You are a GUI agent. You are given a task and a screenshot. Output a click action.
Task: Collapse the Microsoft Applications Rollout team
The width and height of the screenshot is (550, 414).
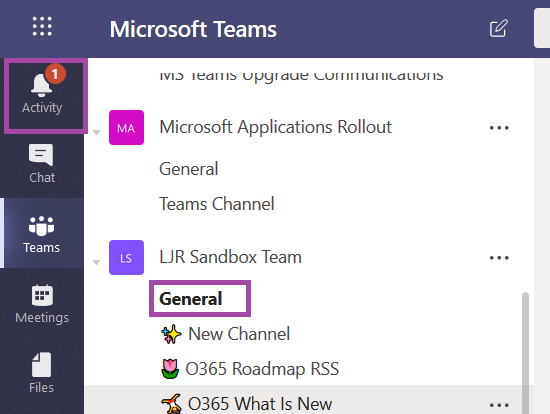(x=96, y=132)
